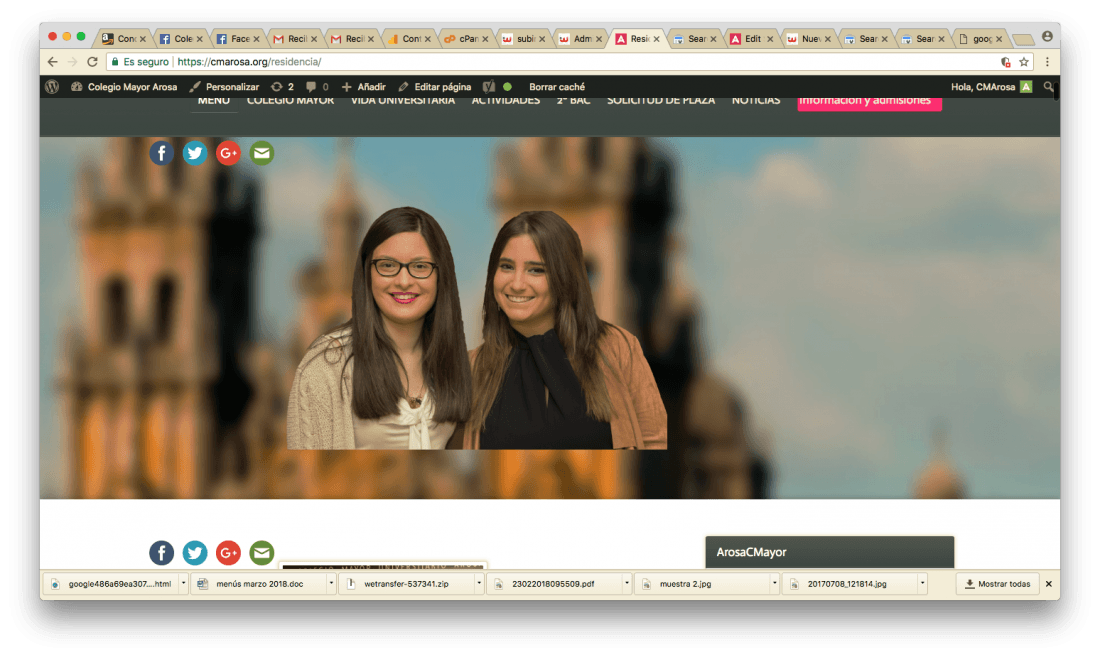
Task: Switch to the first Facebook Cole tab
Action: [x=179, y=39]
